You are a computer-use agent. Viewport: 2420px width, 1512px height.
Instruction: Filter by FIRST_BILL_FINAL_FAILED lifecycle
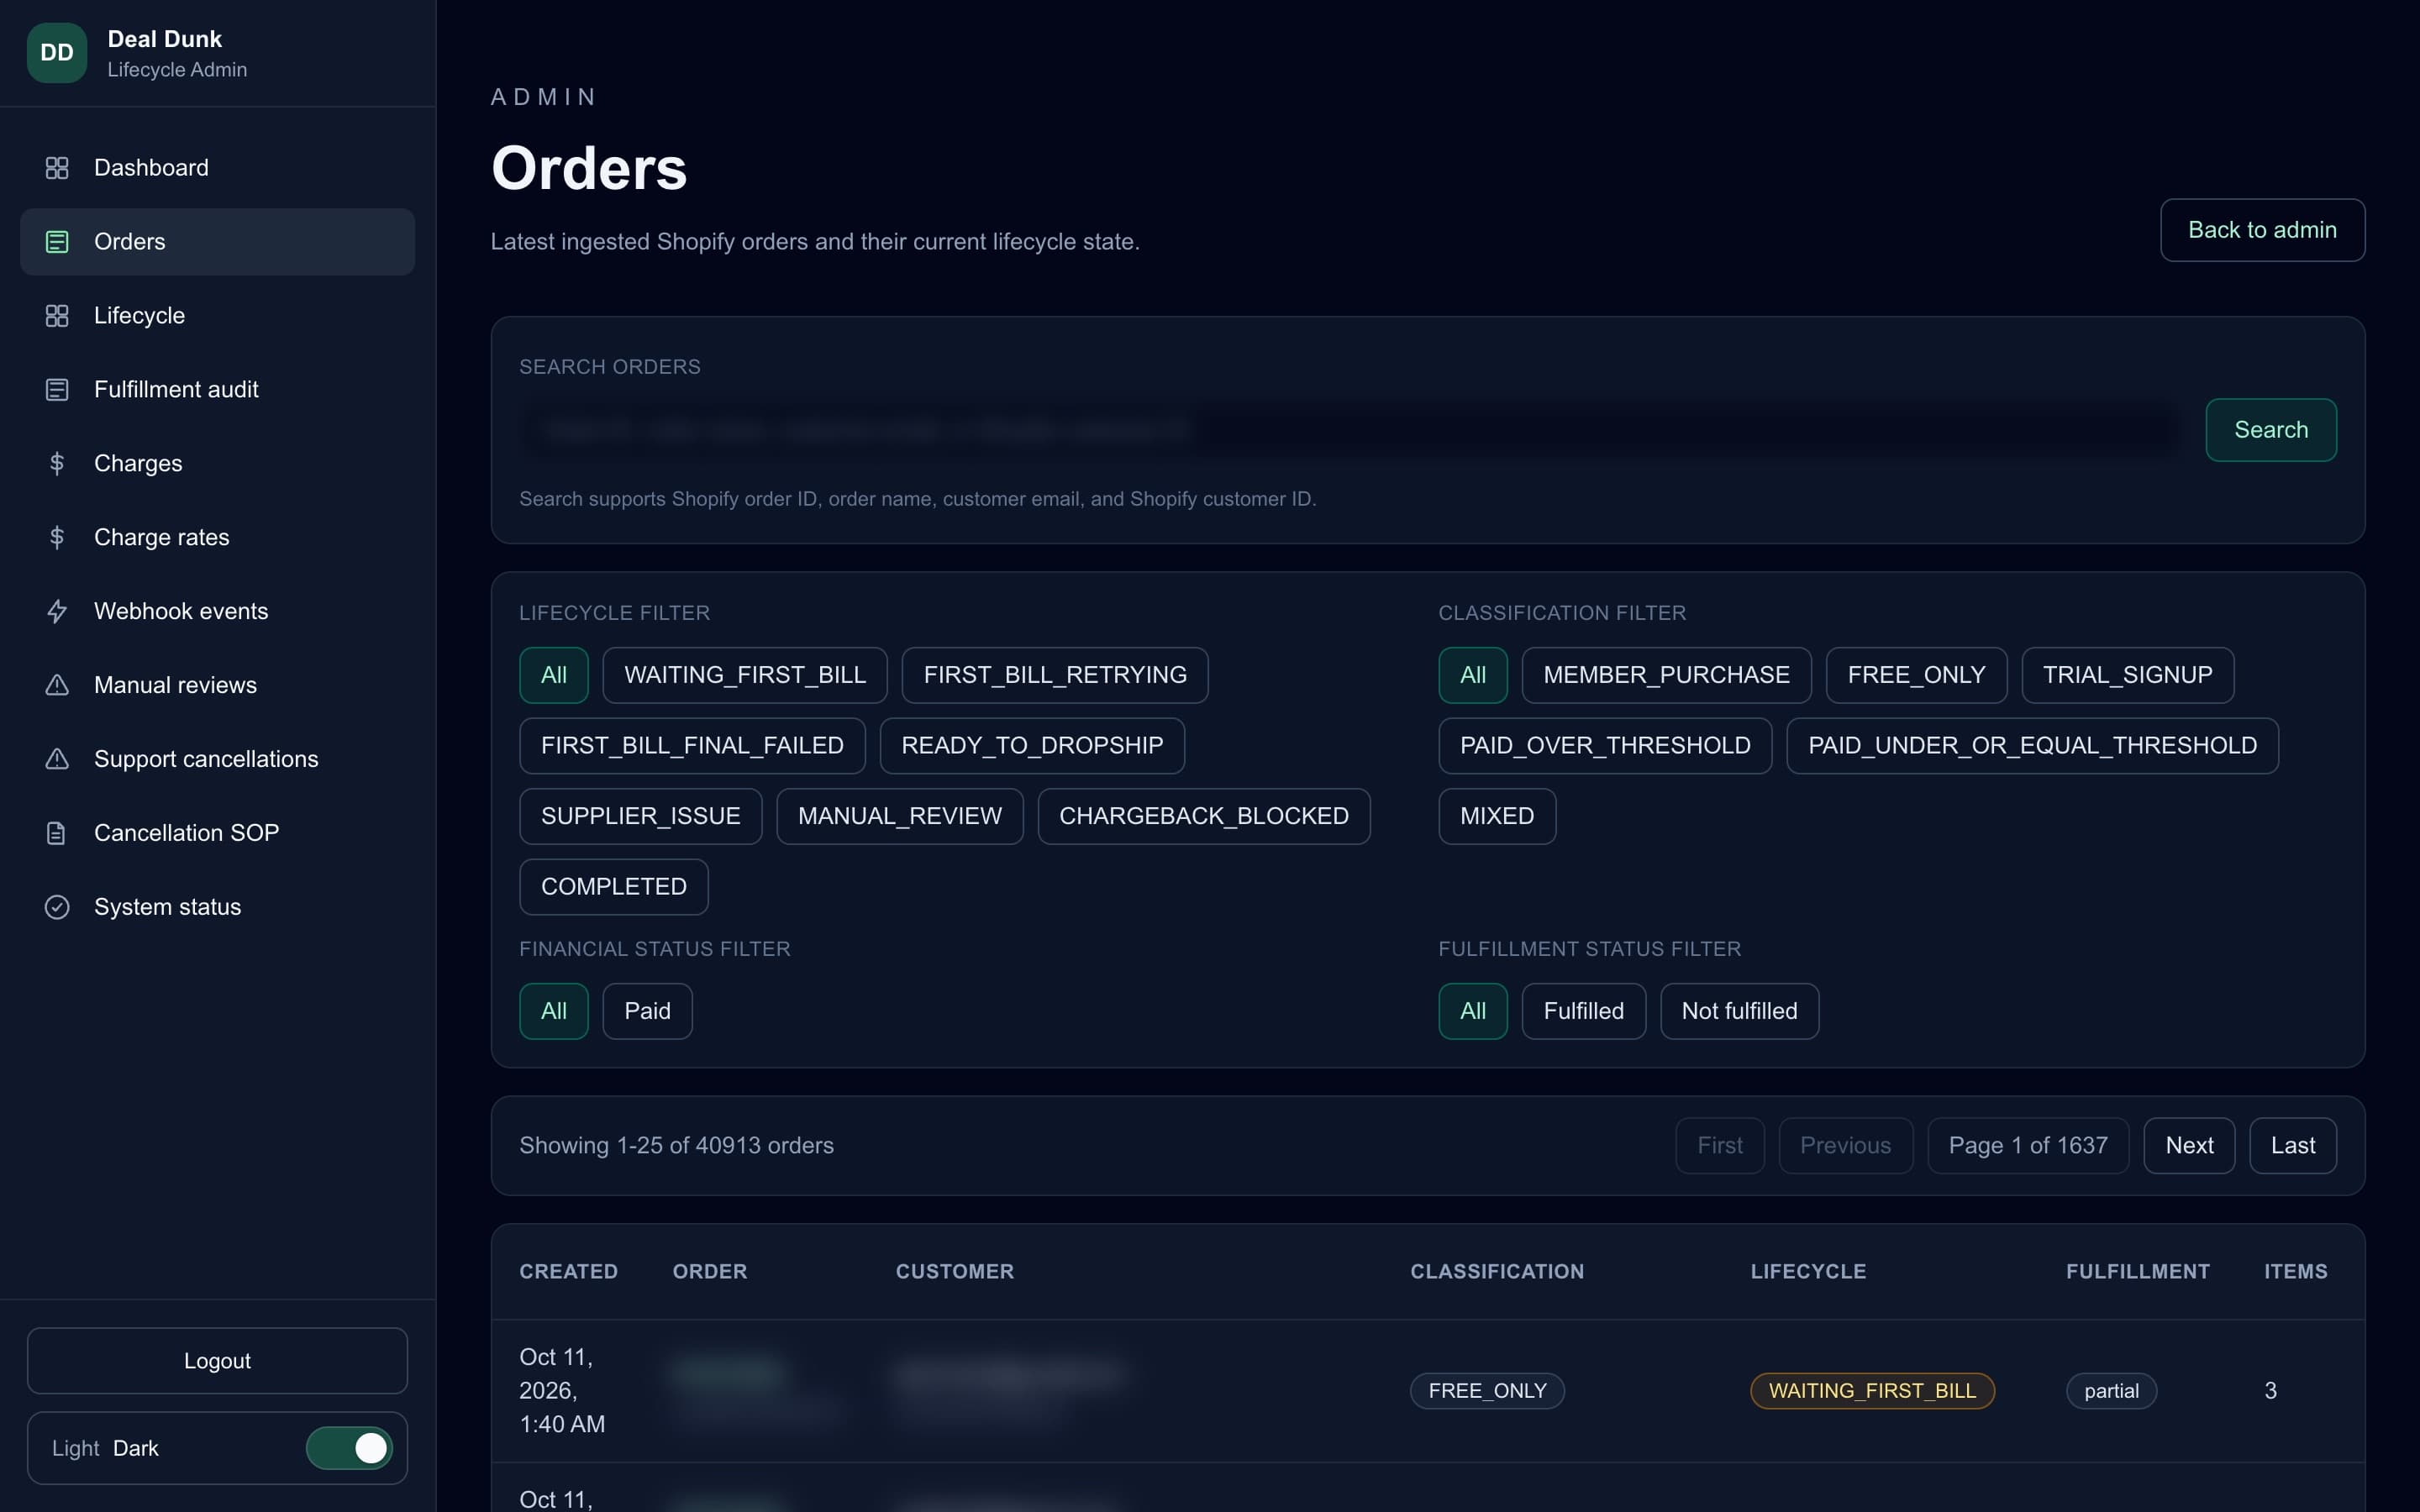pyautogui.click(x=692, y=746)
